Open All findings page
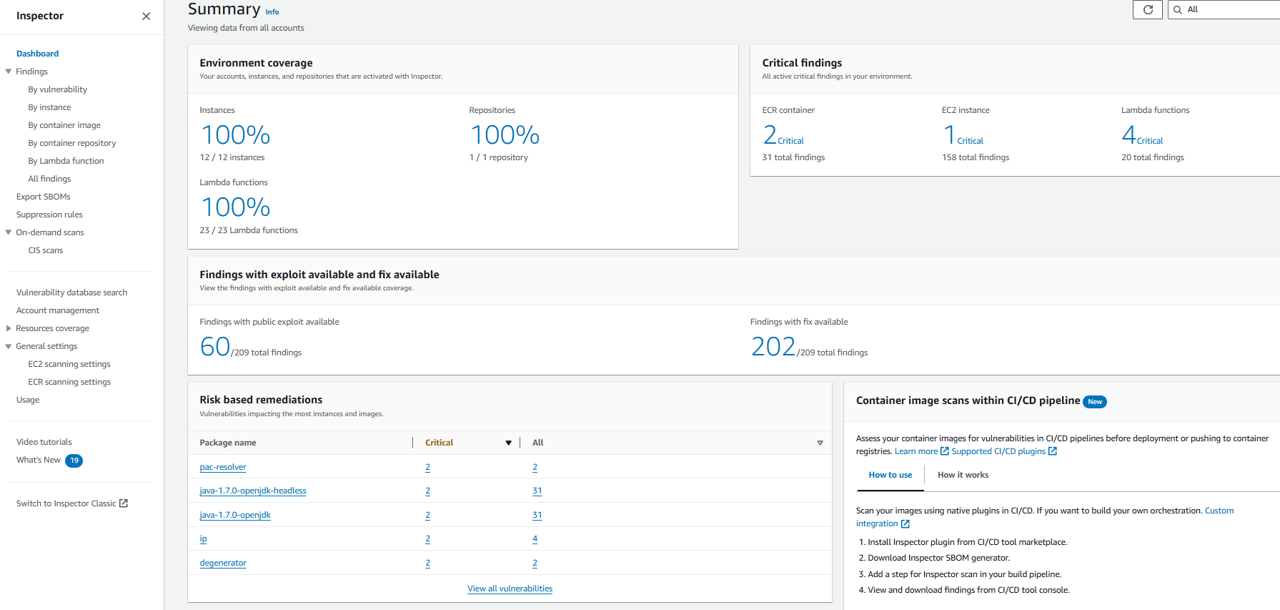The width and height of the screenshot is (1280, 610). pyautogui.click(x=49, y=179)
